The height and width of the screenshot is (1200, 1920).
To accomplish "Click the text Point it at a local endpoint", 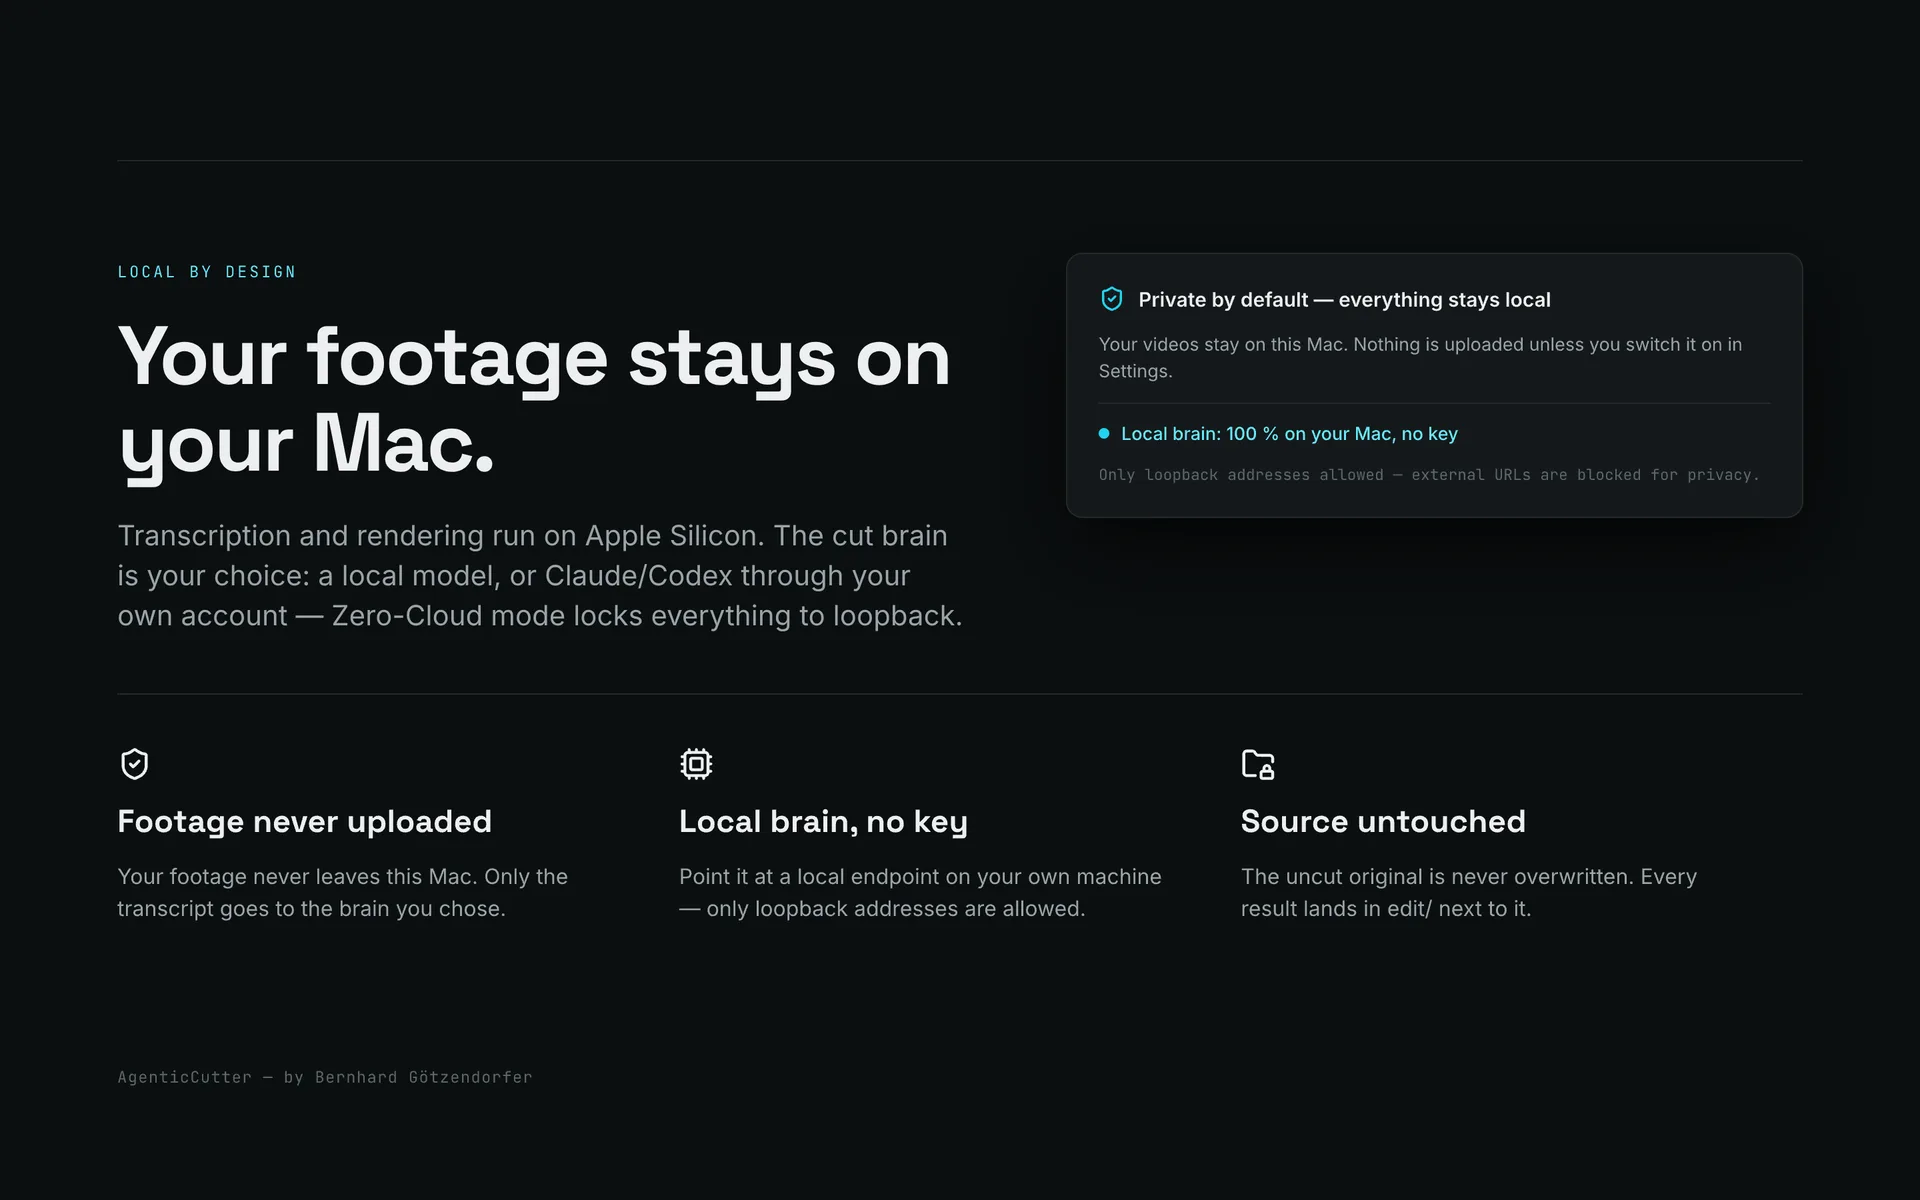I will tap(920, 892).
